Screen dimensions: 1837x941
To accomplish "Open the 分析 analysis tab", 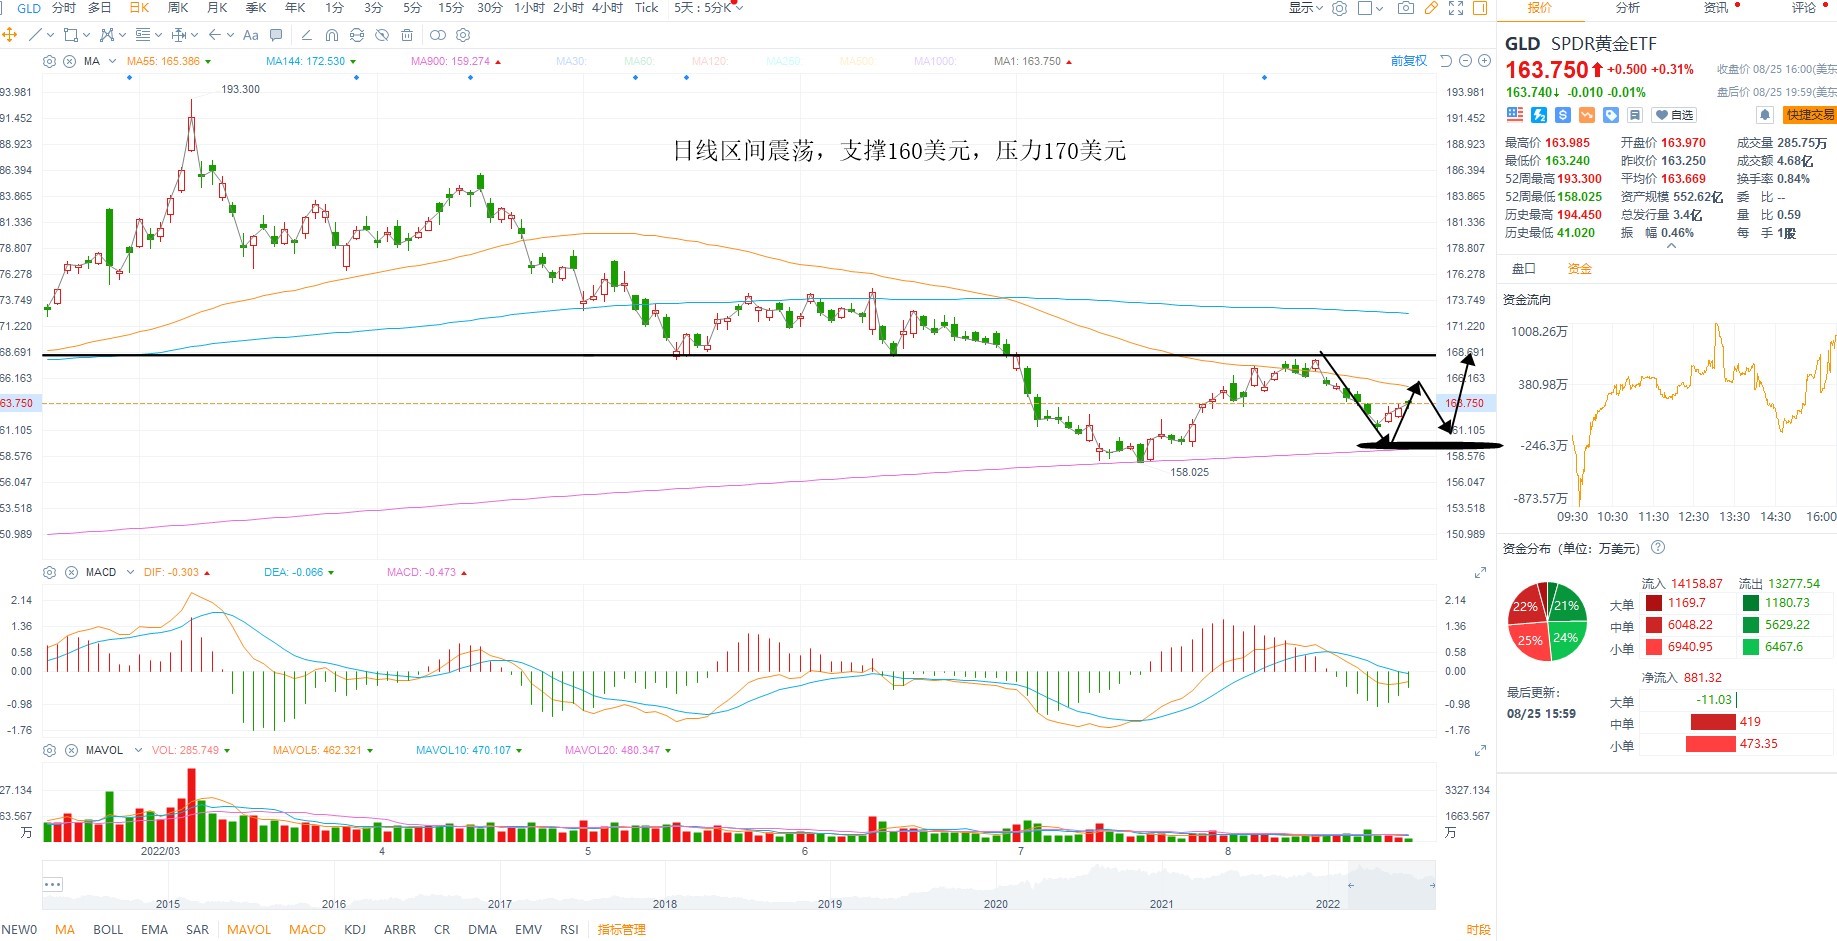I will (1628, 8).
